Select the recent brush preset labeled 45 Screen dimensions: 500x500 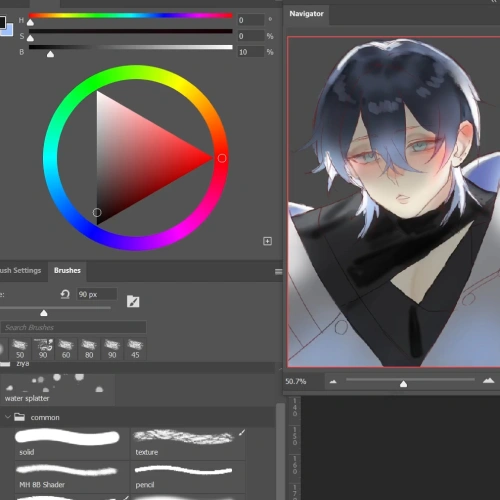click(135, 349)
